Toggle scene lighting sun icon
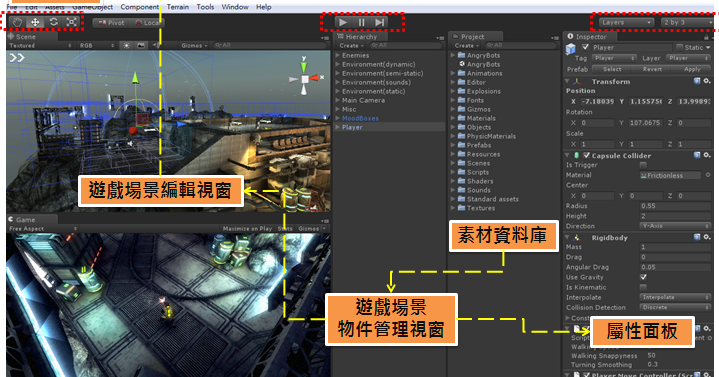The image size is (719, 377). point(126,45)
